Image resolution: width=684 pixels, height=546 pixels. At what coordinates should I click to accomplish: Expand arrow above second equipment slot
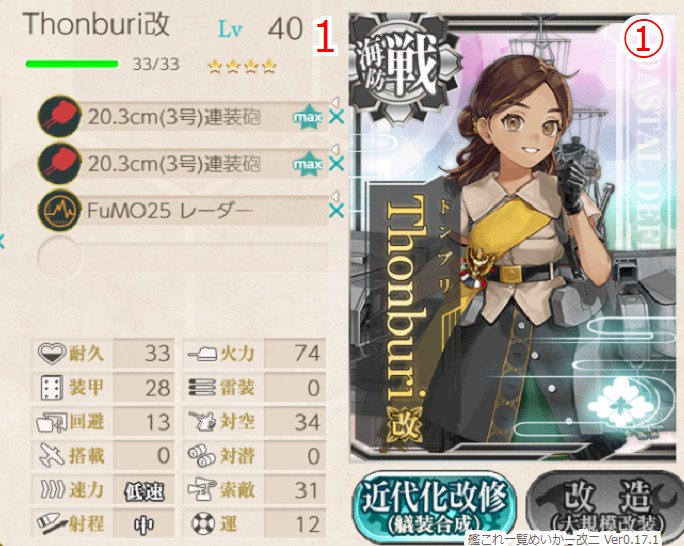pyautogui.click(x=335, y=149)
